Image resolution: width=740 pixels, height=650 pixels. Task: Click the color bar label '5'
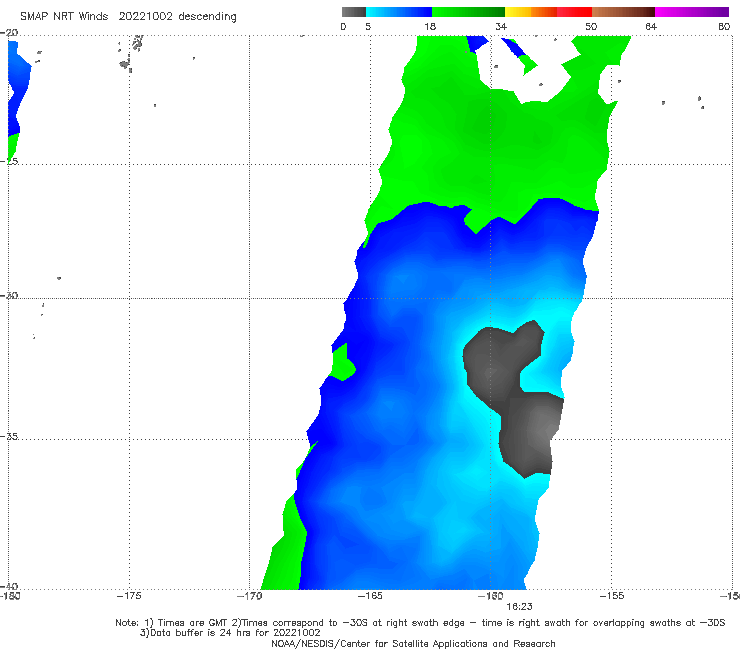click(368, 26)
